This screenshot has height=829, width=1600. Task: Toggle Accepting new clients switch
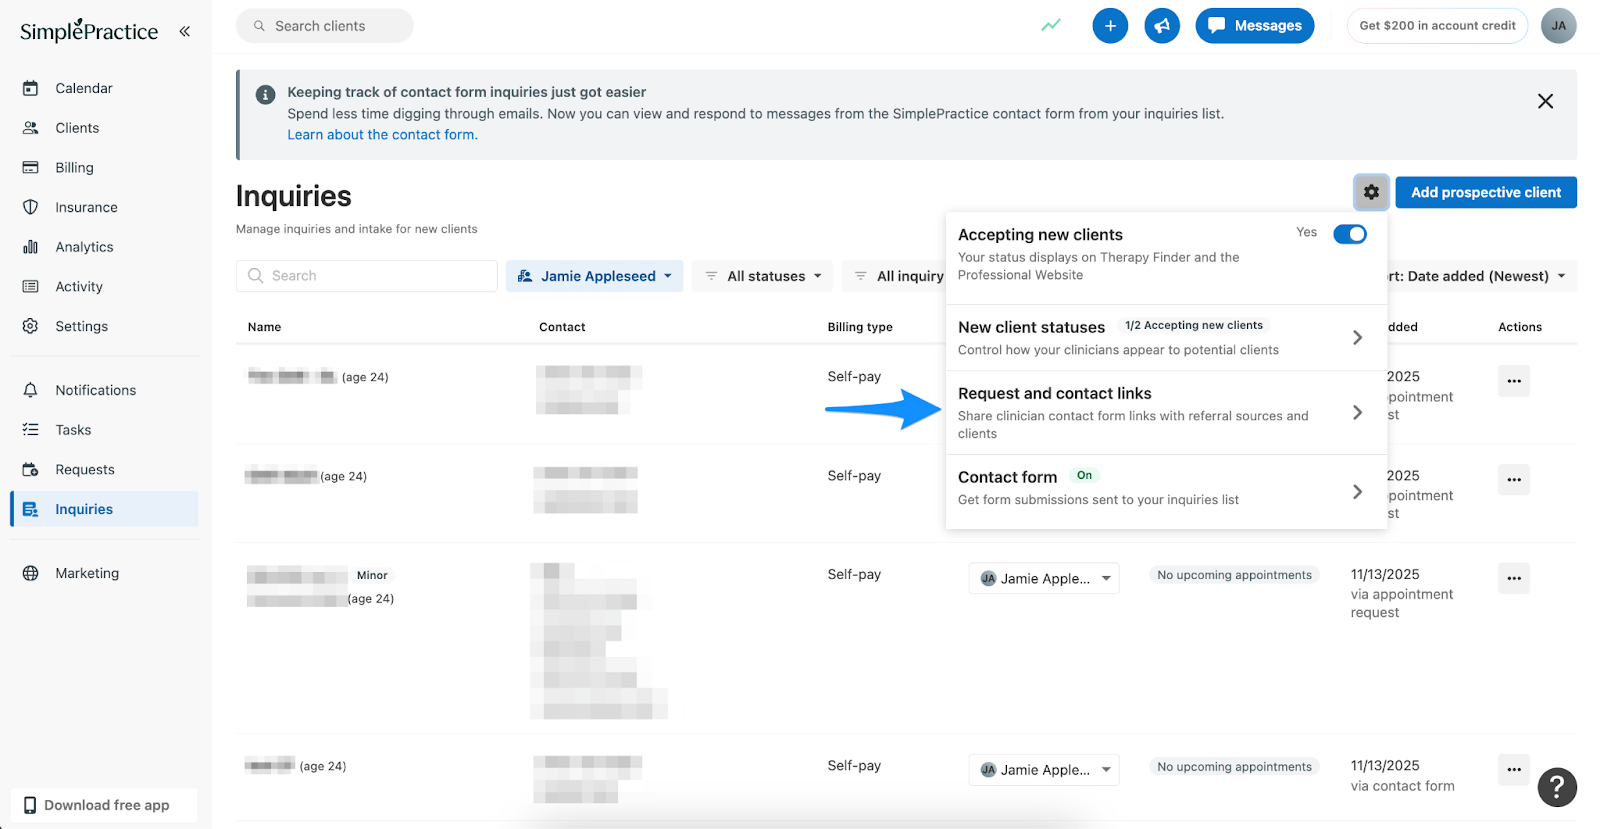tap(1350, 234)
